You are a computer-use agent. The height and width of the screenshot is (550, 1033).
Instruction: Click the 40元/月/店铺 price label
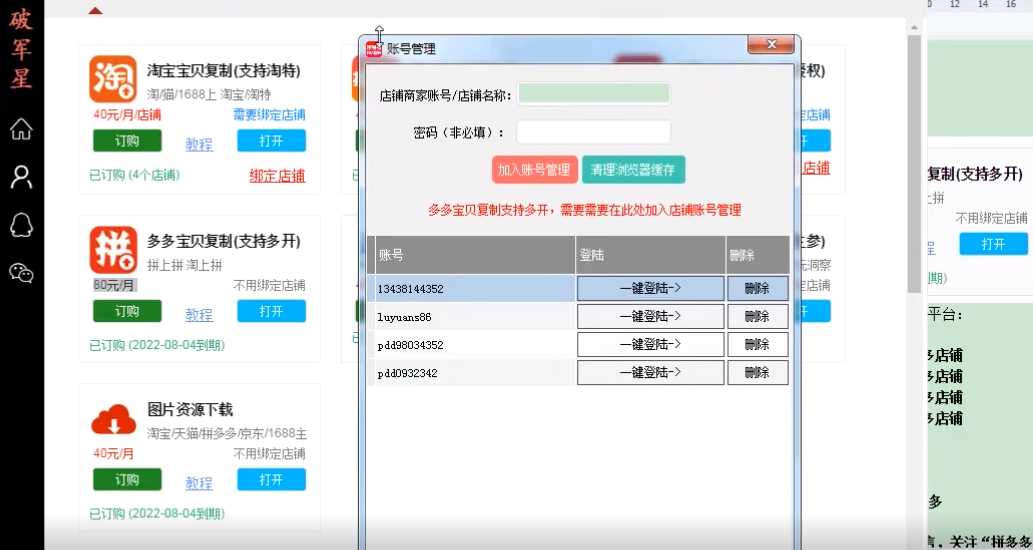pos(127,115)
